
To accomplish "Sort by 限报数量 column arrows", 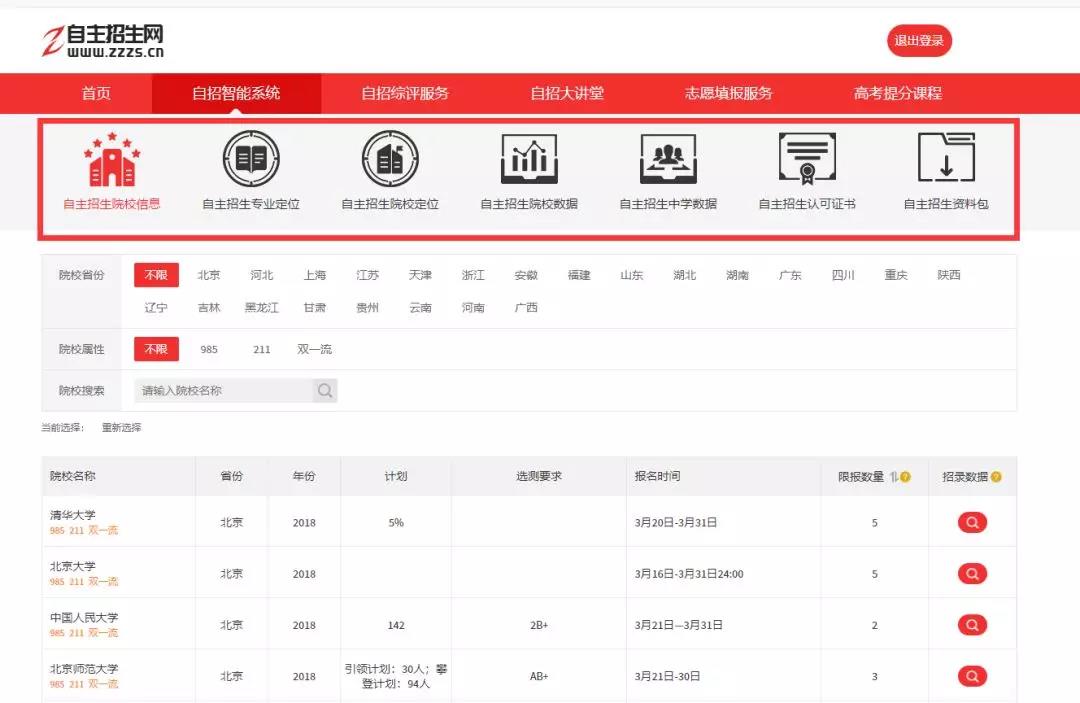I will (894, 477).
